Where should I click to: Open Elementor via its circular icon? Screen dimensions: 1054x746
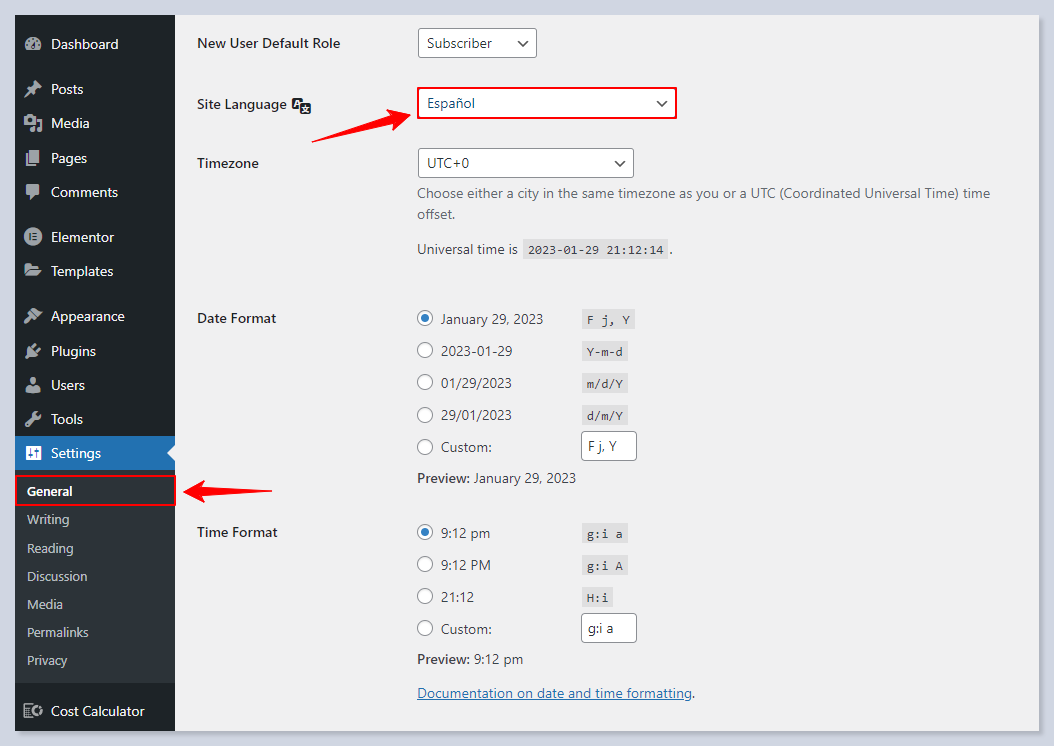click(x=33, y=237)
